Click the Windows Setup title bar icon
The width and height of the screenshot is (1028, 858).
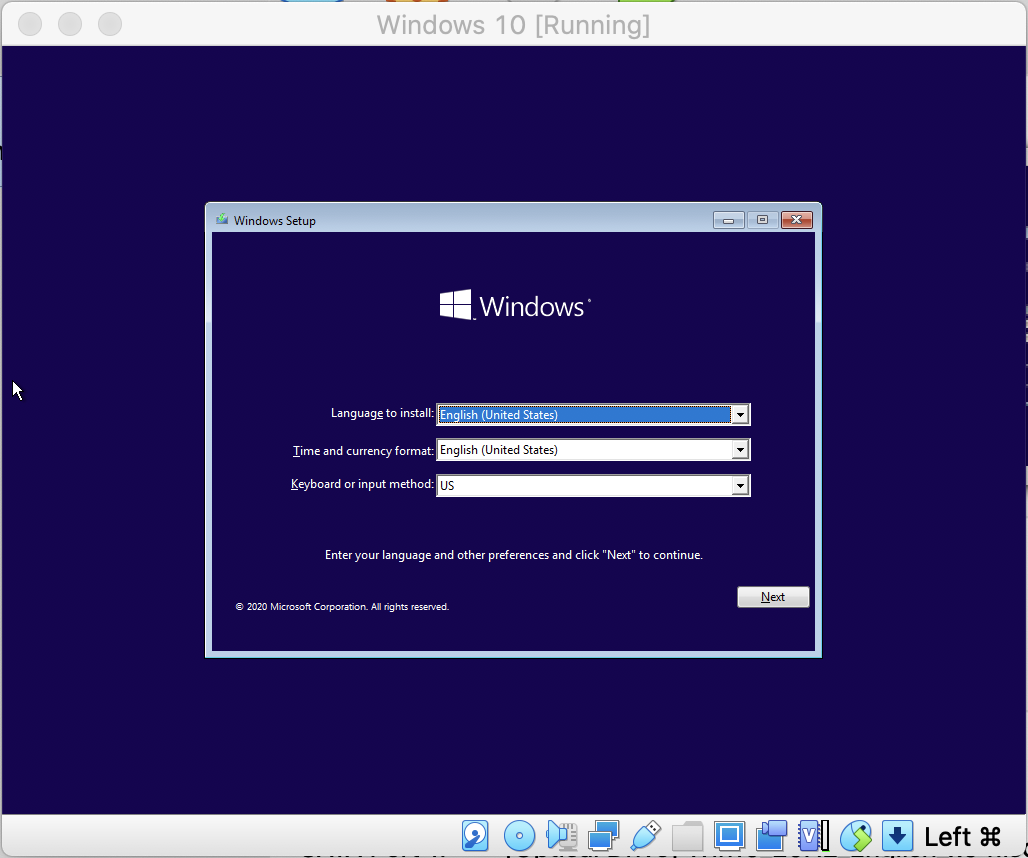(222, 220)
